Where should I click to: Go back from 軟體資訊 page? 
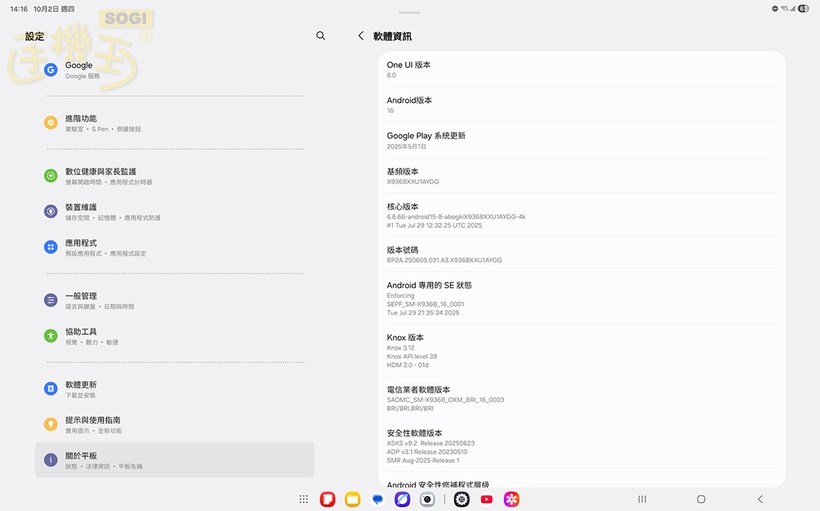[x=361, y=36]
